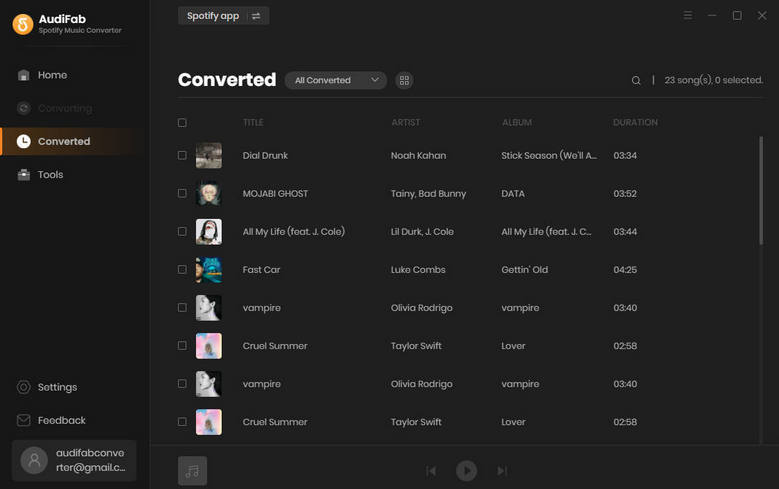Check the MOJABI GHOST checkbox
This screenshot has width=779, height=489.
coord(182,193)
